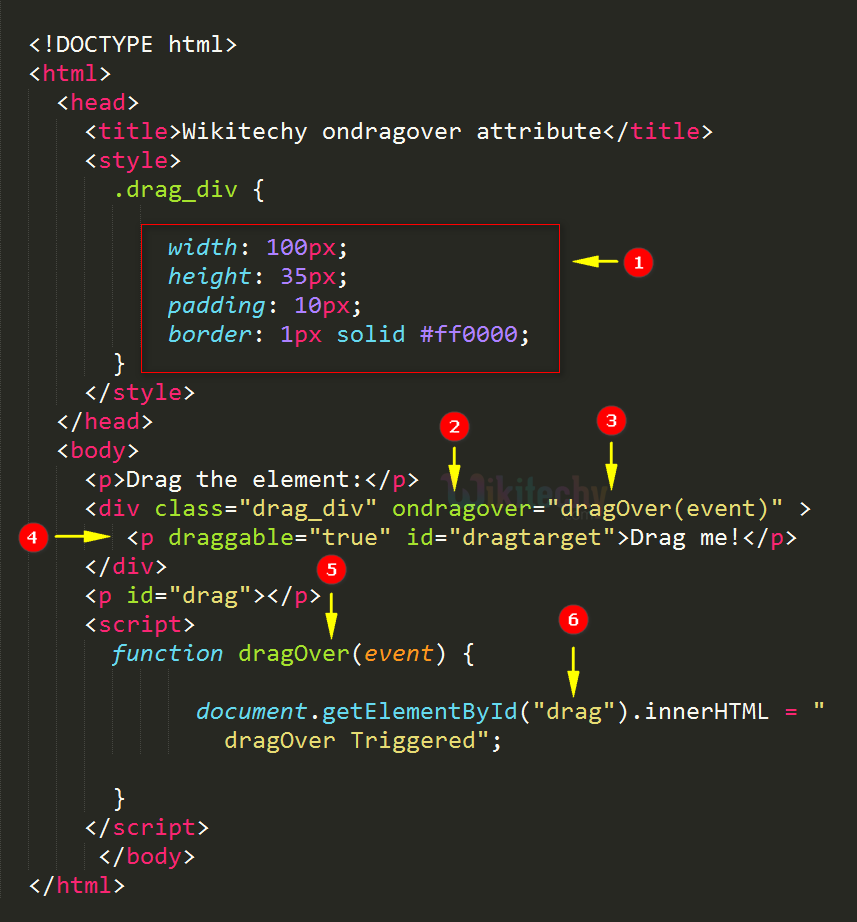
Task: Select the "document" object reference
Action: tap(251, 711)
